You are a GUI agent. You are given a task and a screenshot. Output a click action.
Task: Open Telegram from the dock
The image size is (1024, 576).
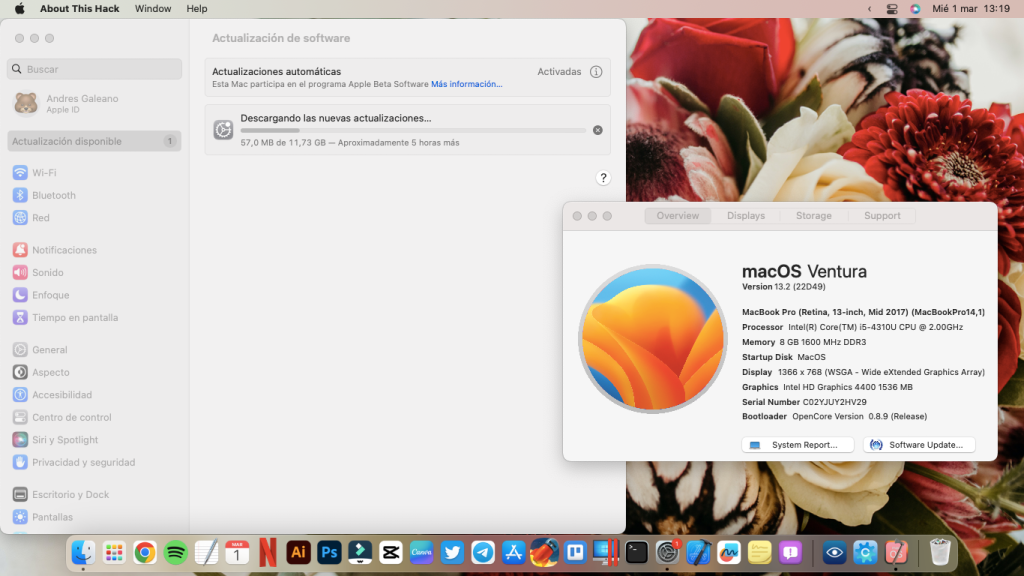tap(483, 552)
